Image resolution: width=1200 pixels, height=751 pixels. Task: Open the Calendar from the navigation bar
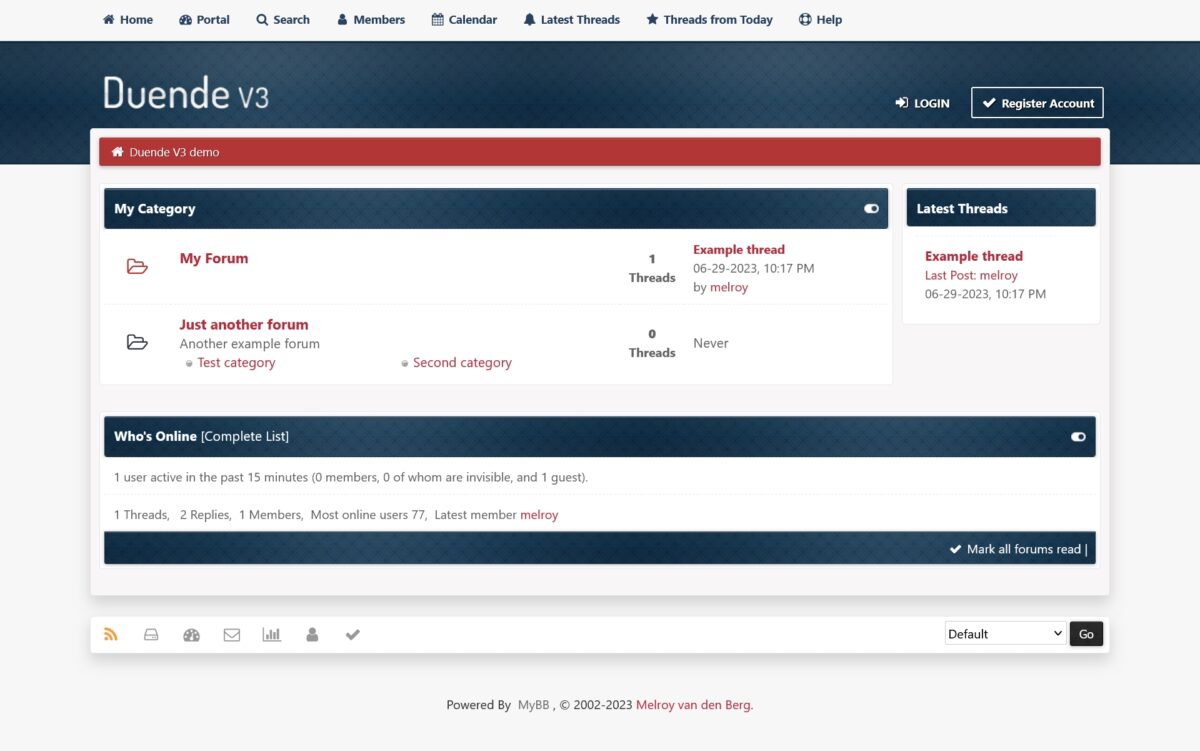click(464, 19)
